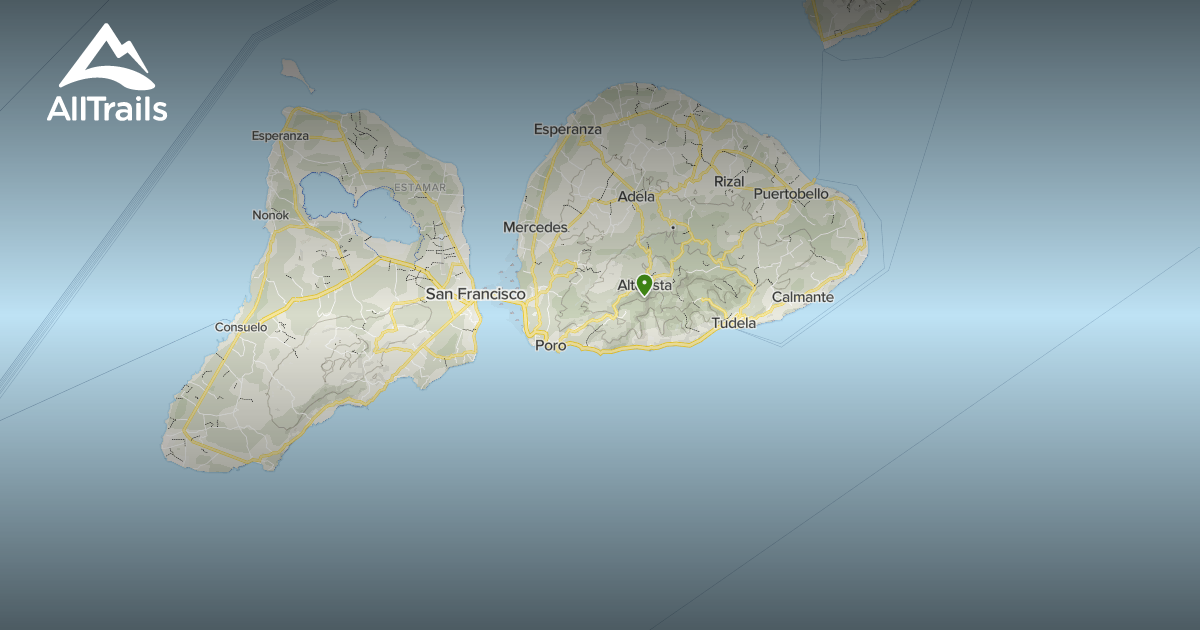Screen dimensions: 1200x630
Task: Click the Calmante place label
Action: coord(802,297)
